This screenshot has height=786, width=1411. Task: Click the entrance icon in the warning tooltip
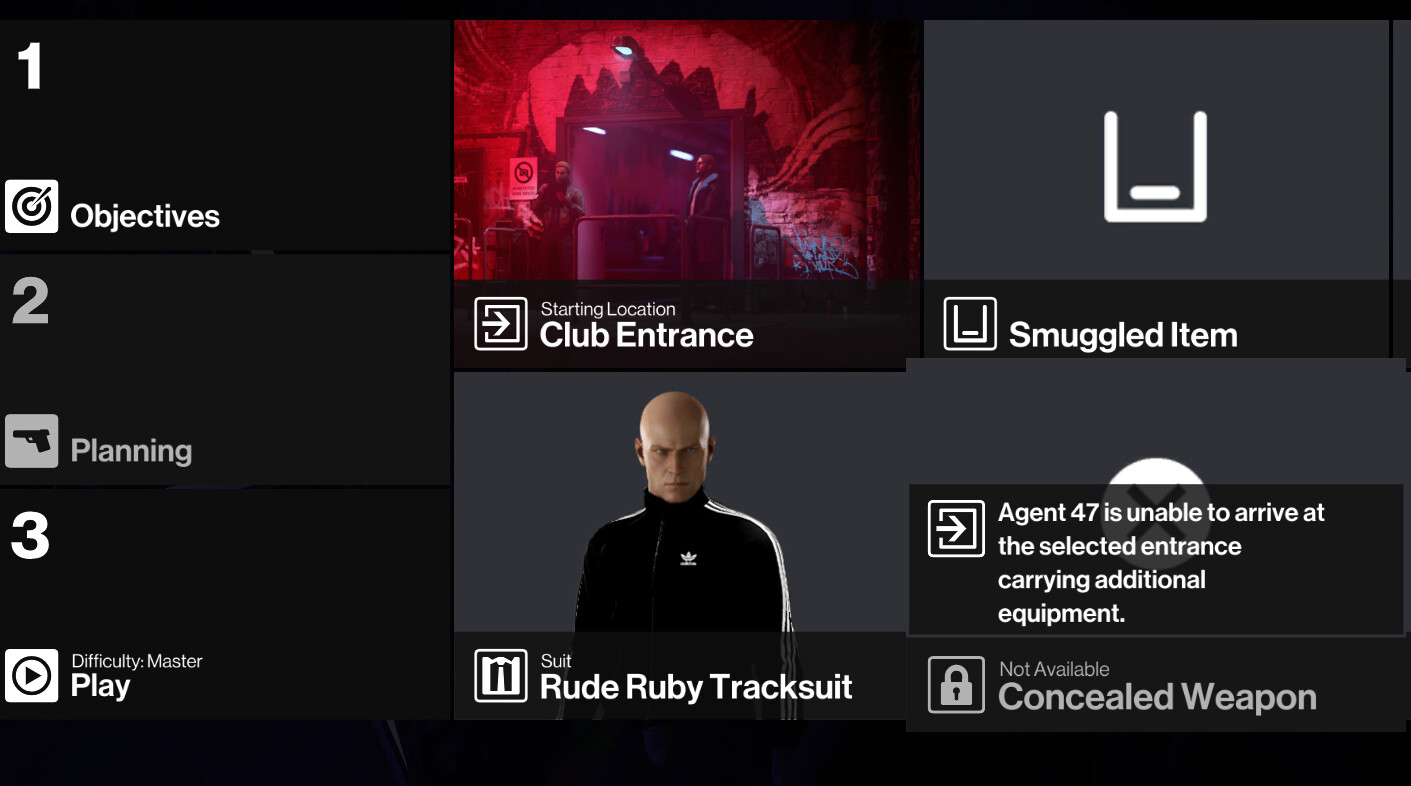tap(956, 528)
